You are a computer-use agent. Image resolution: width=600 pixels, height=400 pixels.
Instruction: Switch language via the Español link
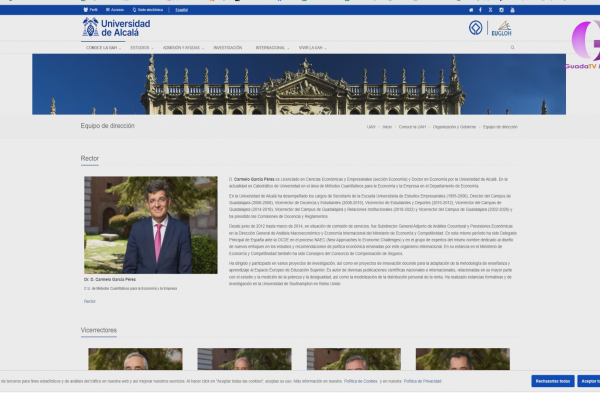181,10
